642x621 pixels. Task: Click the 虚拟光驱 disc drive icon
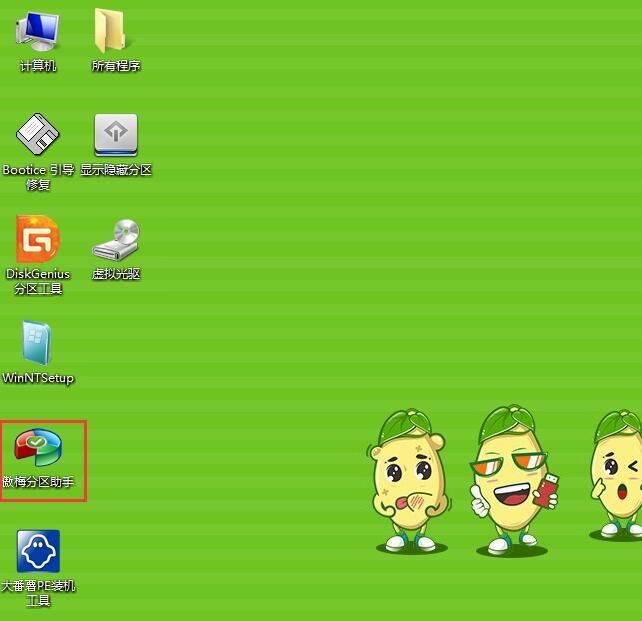tap(115, 240)
